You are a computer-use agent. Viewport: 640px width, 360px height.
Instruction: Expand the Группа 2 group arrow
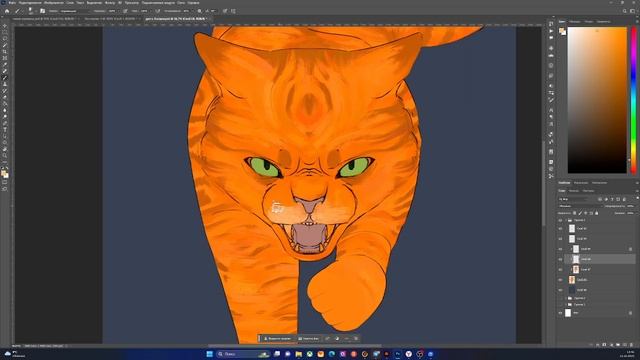[x=566, y=298]
